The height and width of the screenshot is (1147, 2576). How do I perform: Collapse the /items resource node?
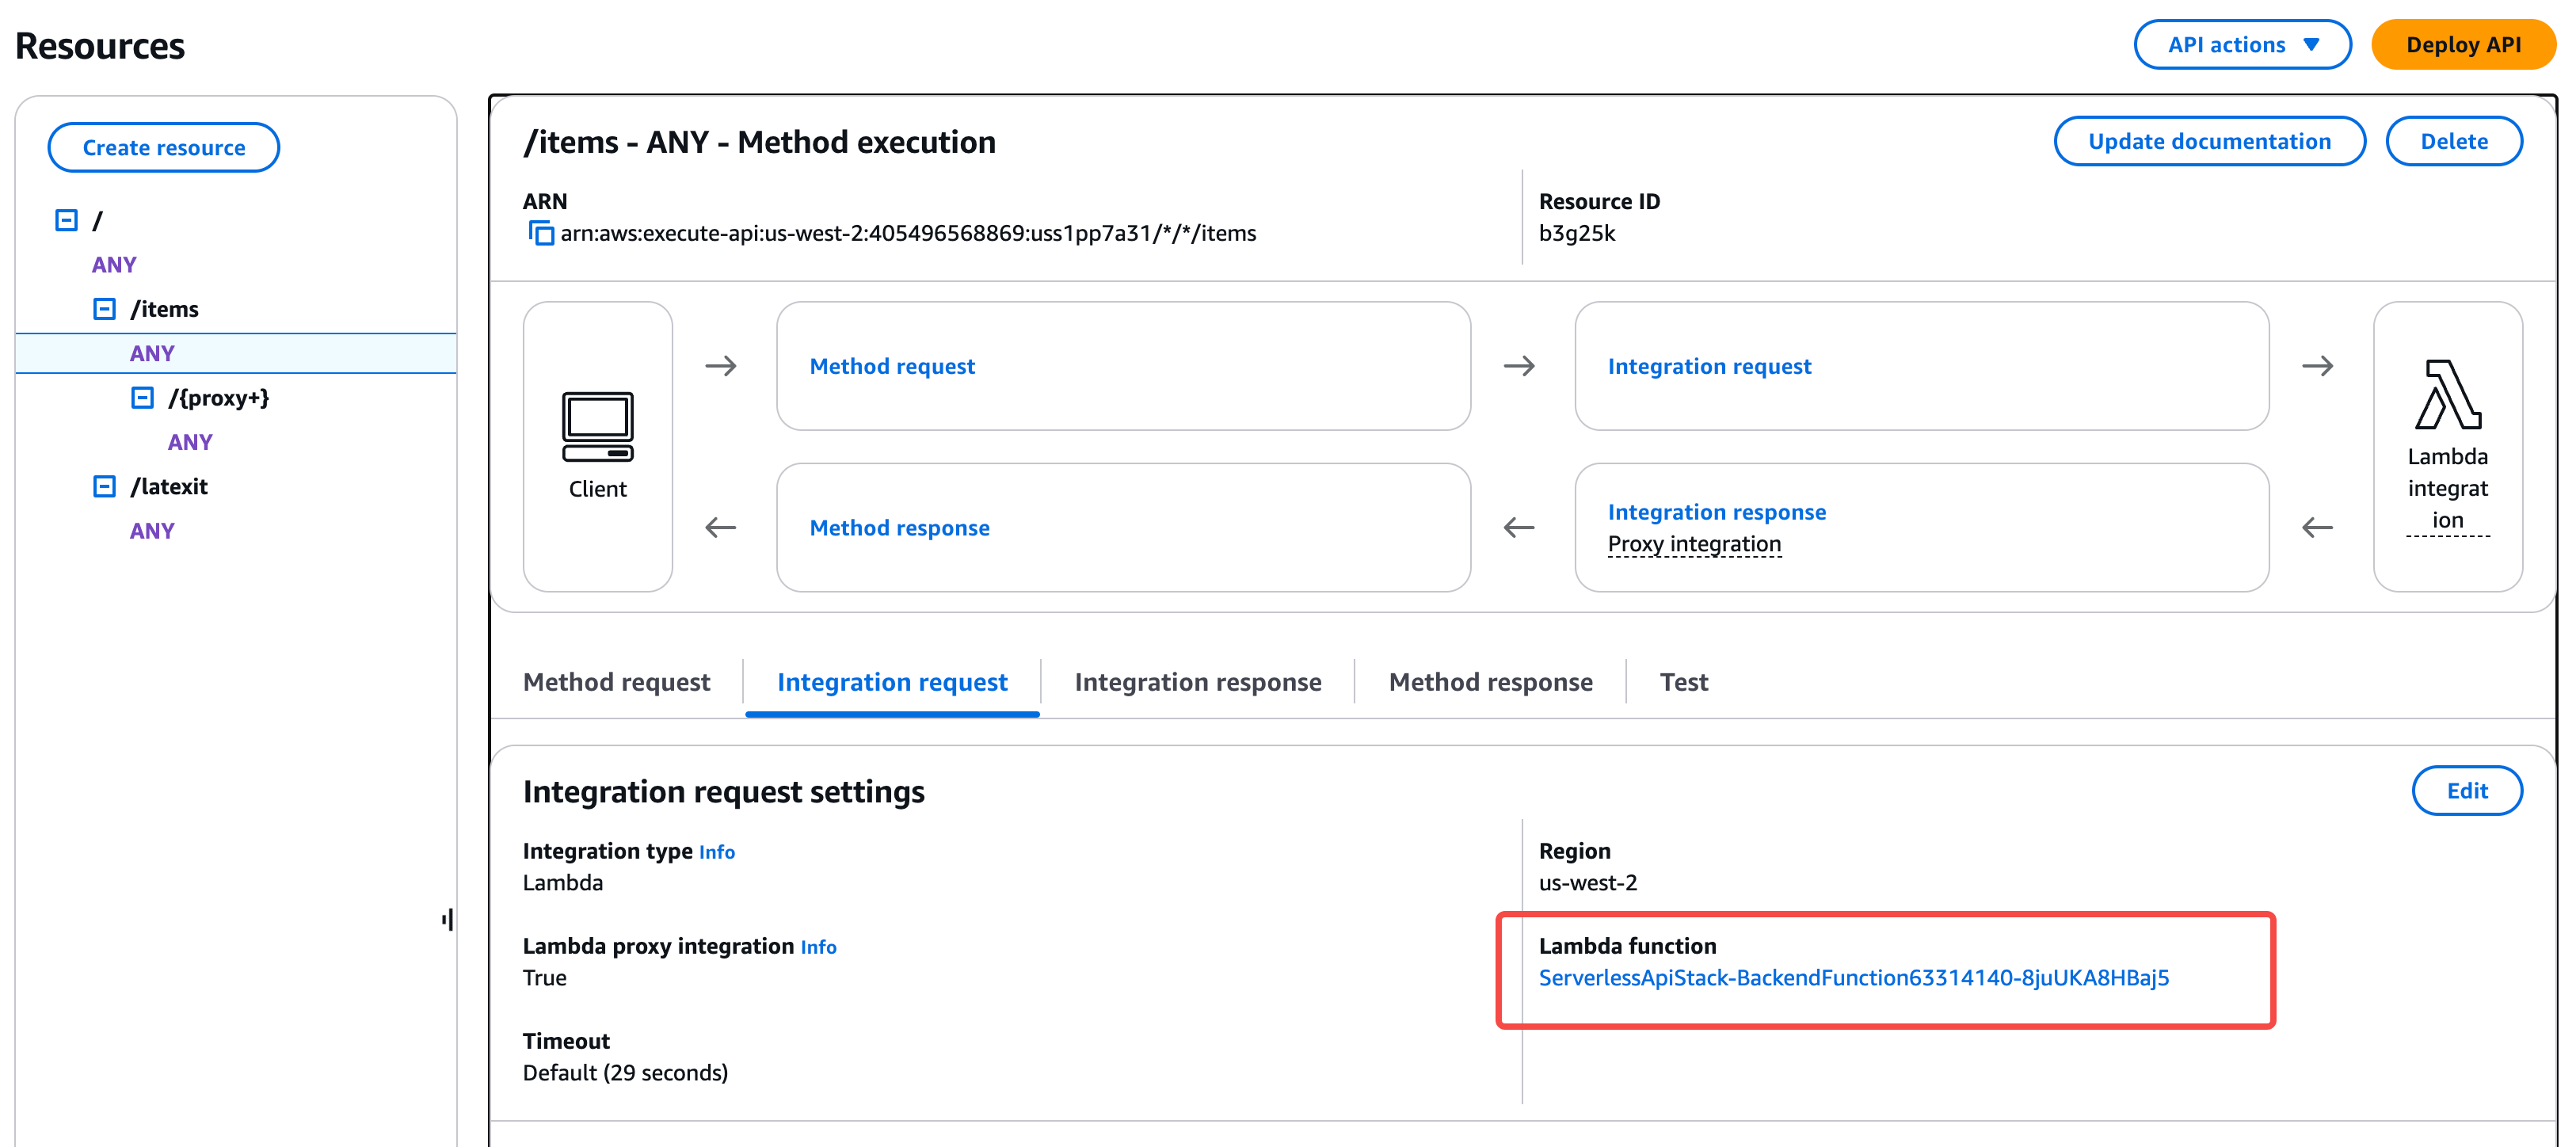104,309
